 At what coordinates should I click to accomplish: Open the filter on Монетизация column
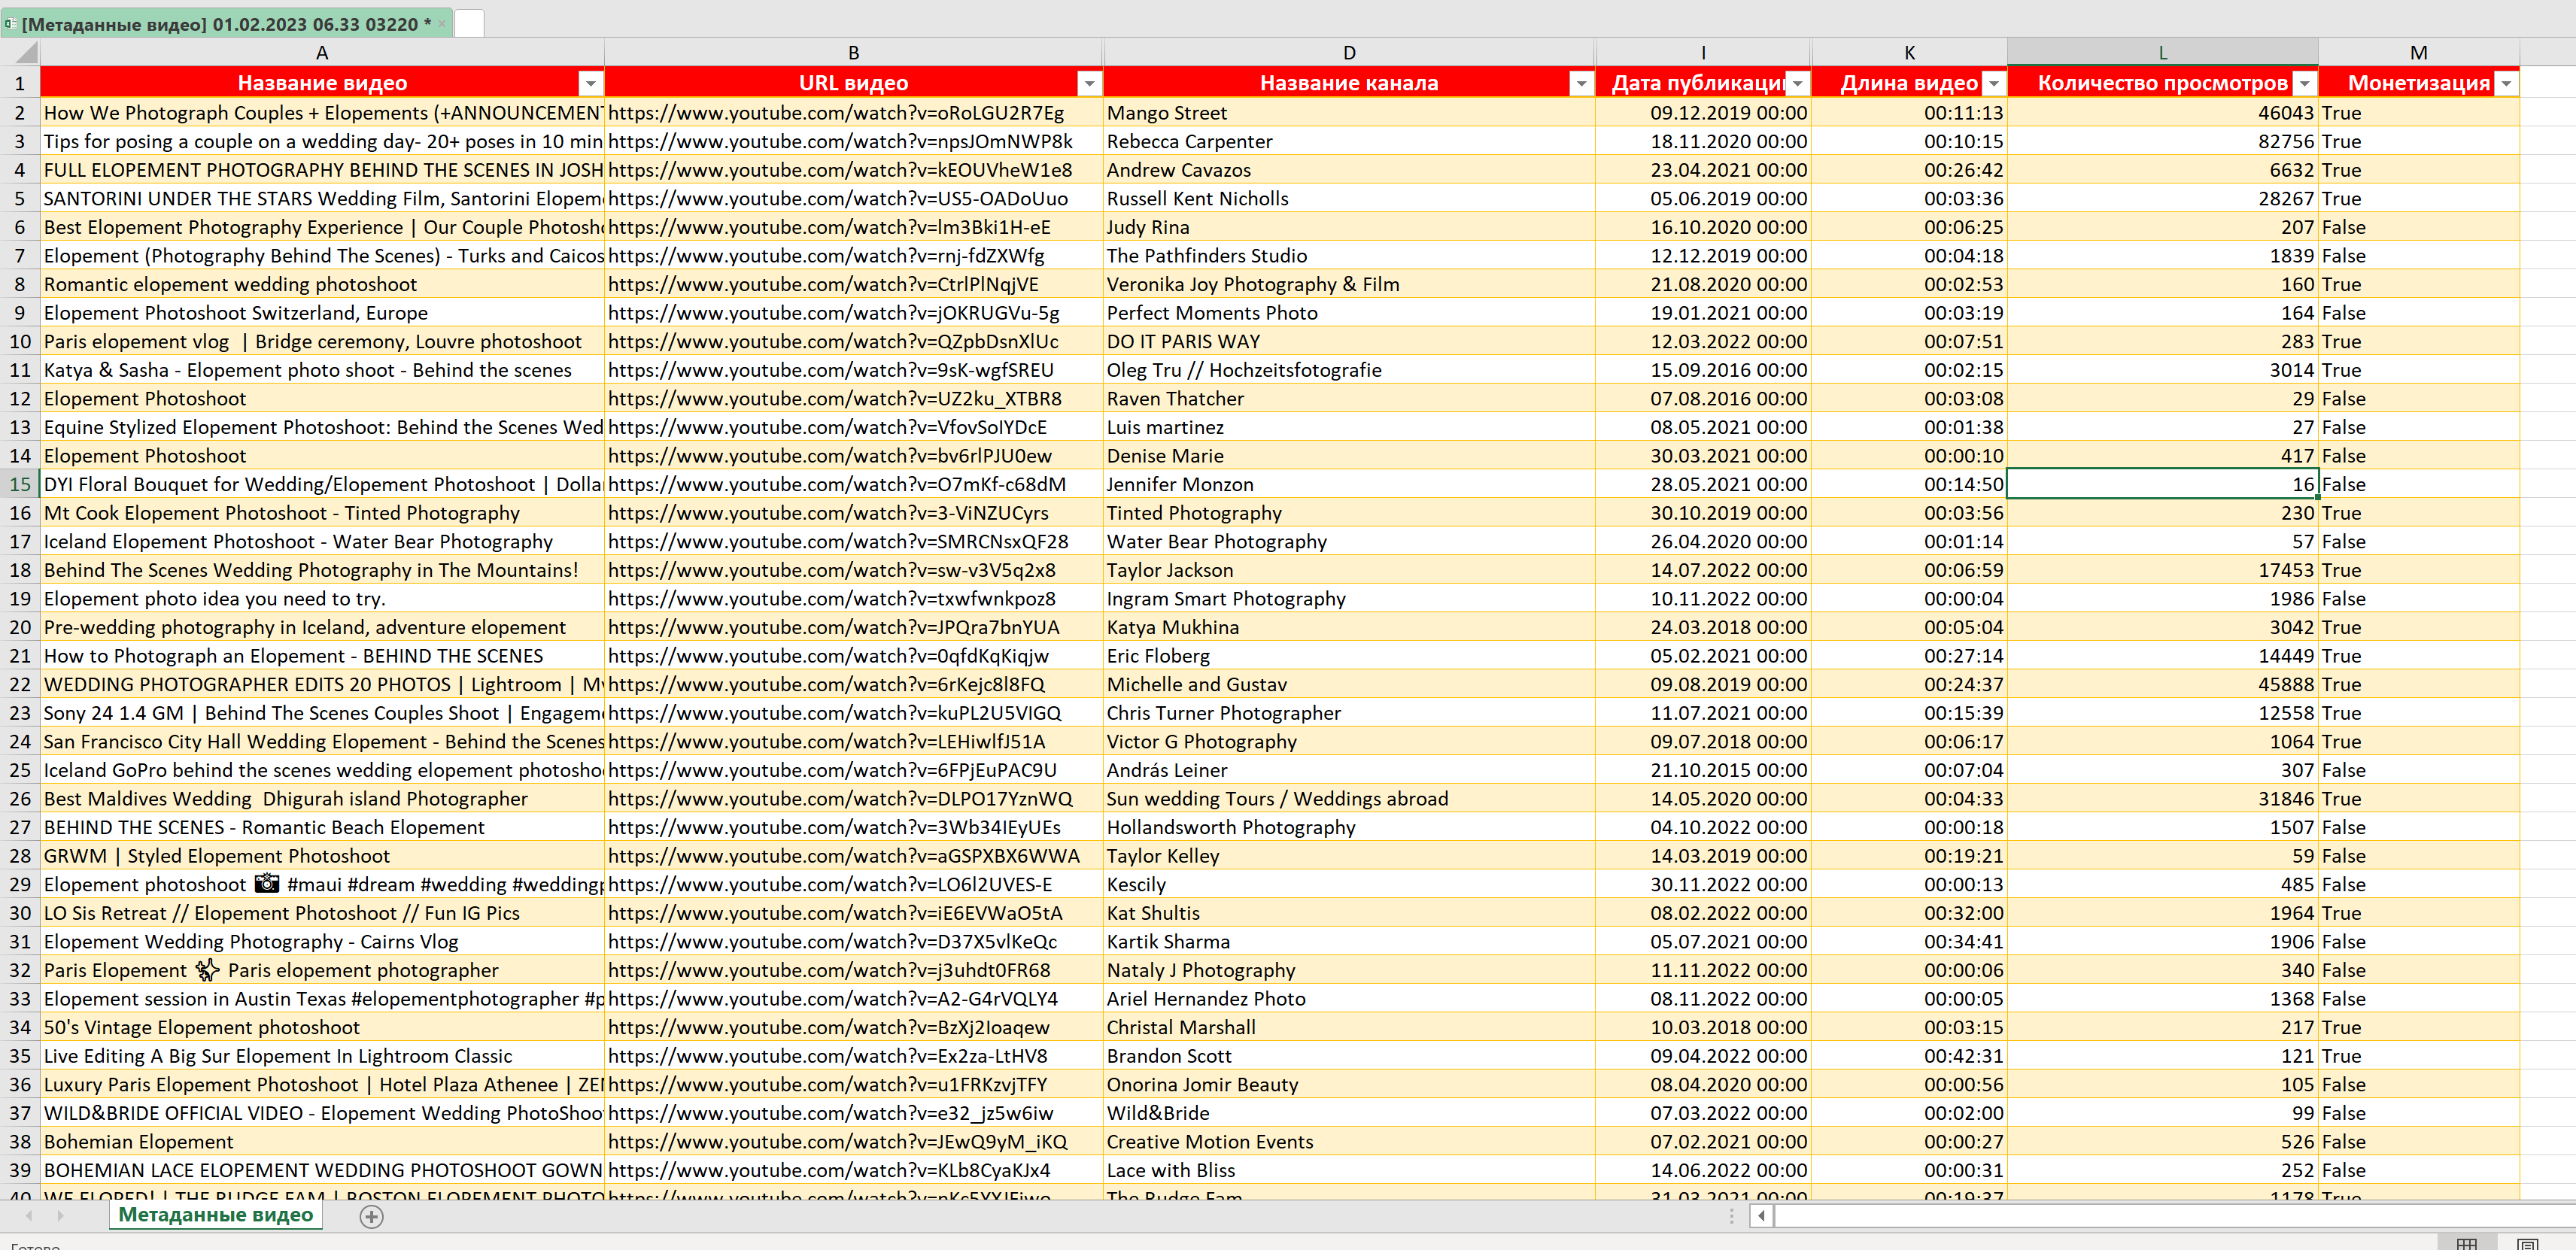point(2506,84)
